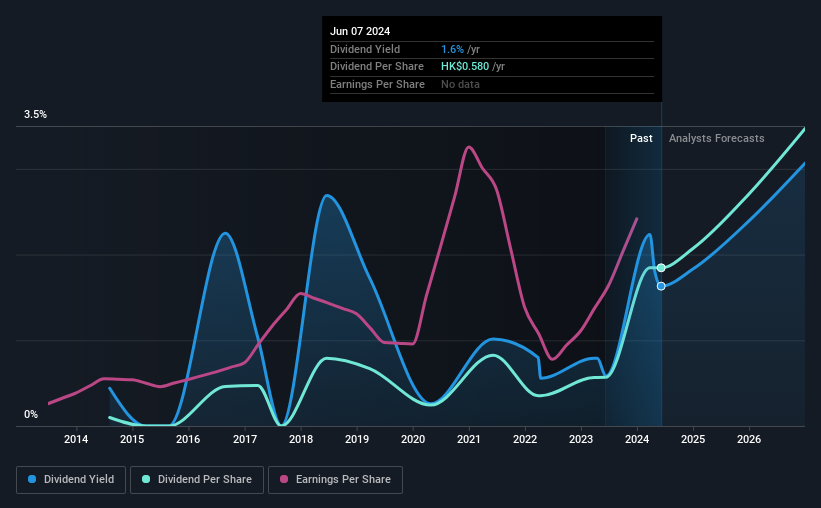Click the '1.6%' dividend yield value
Screen dimensions: 821x508
(452, 49)
